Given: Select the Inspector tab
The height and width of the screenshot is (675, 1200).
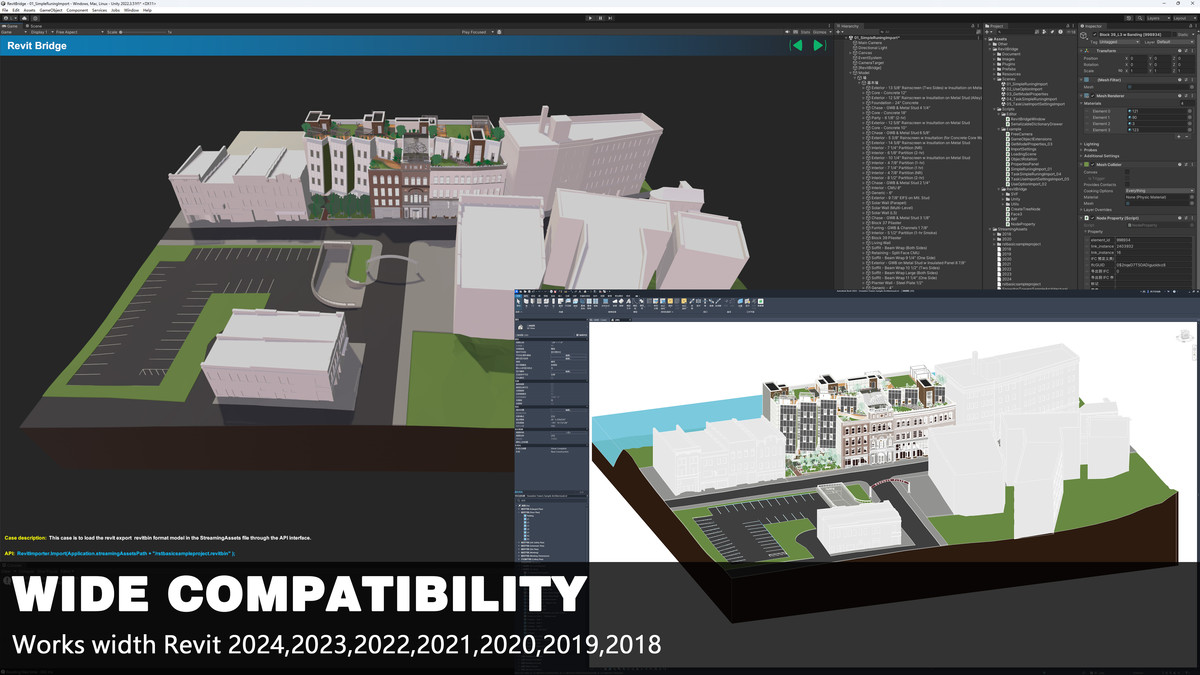Looking at the screenshot, I should 1092,25.
